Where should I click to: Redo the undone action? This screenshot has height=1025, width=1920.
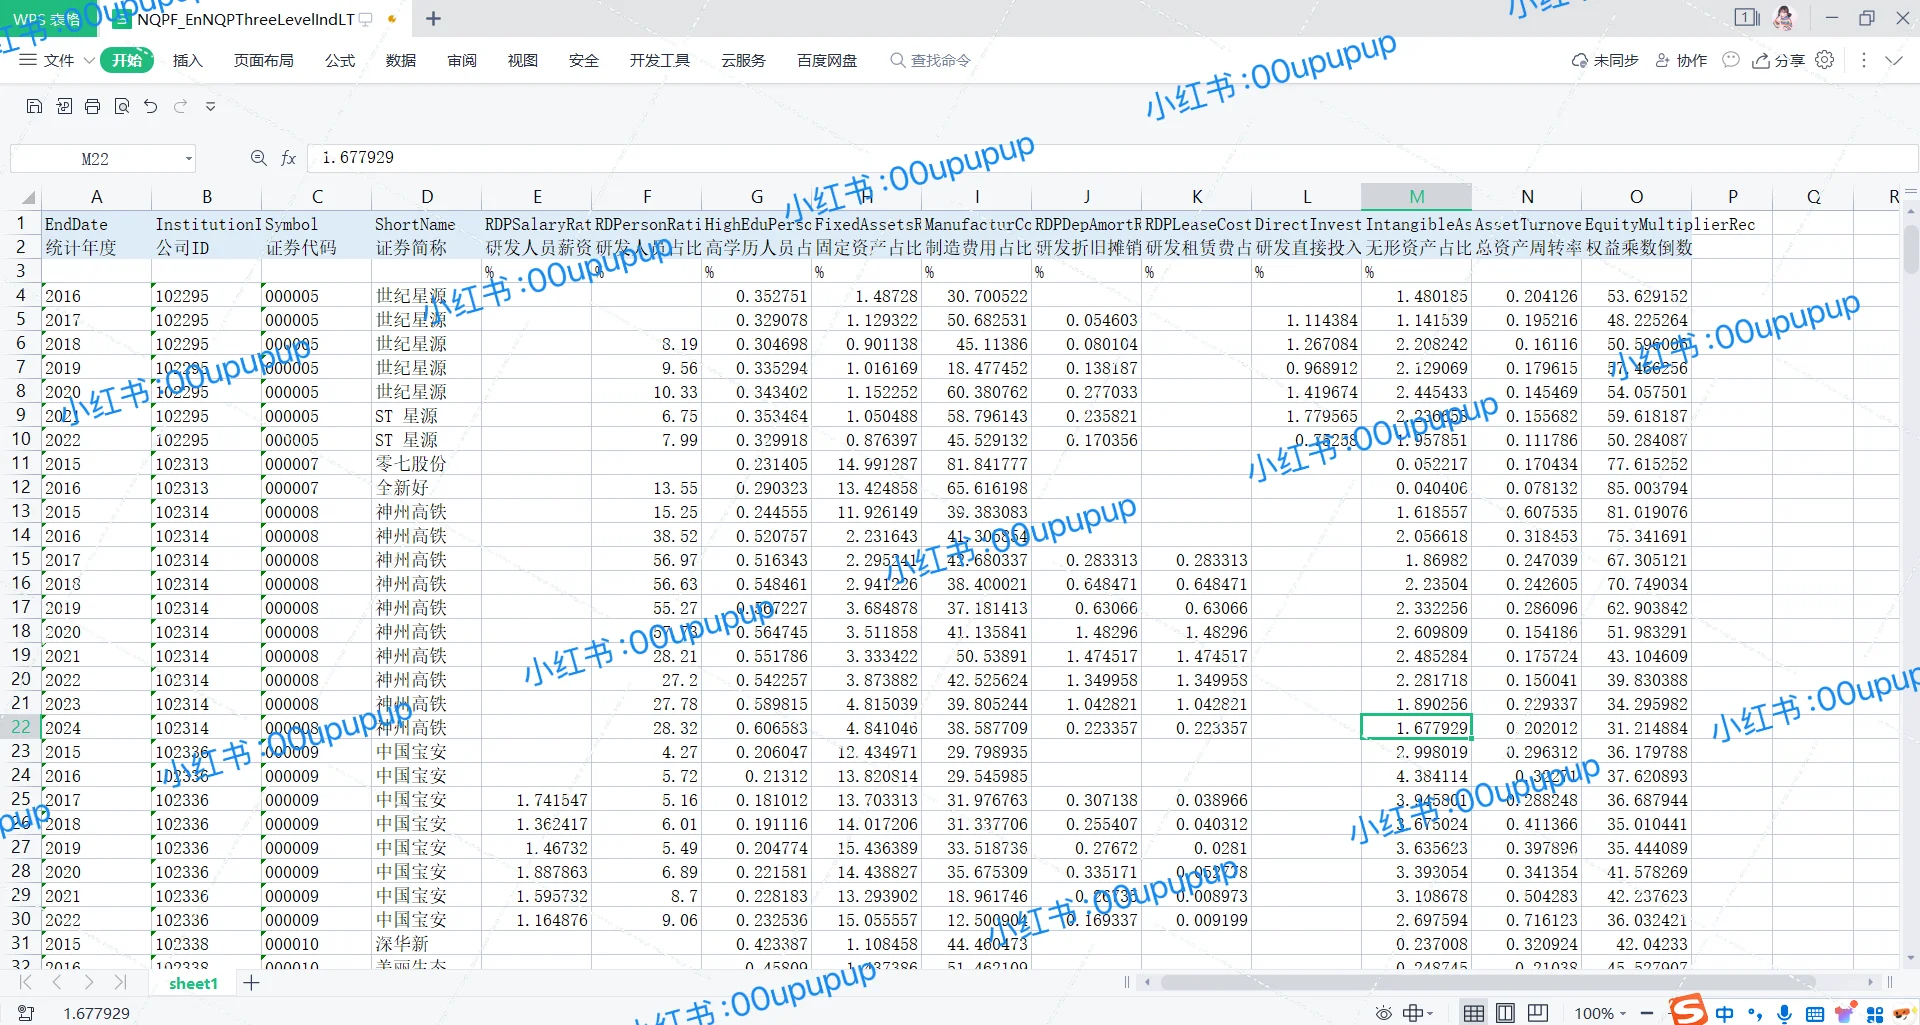[x=181, y=106]
